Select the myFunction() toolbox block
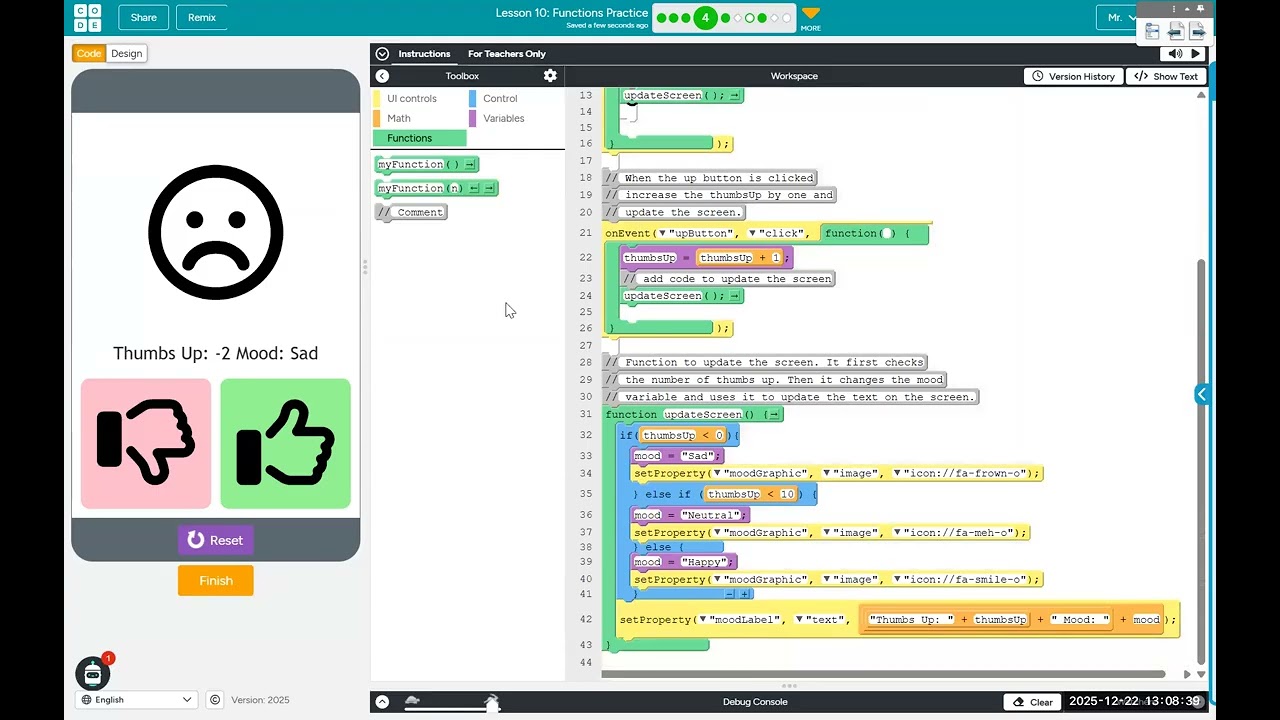Screen dimensions: 1280x720 click(x=427, y=164)
